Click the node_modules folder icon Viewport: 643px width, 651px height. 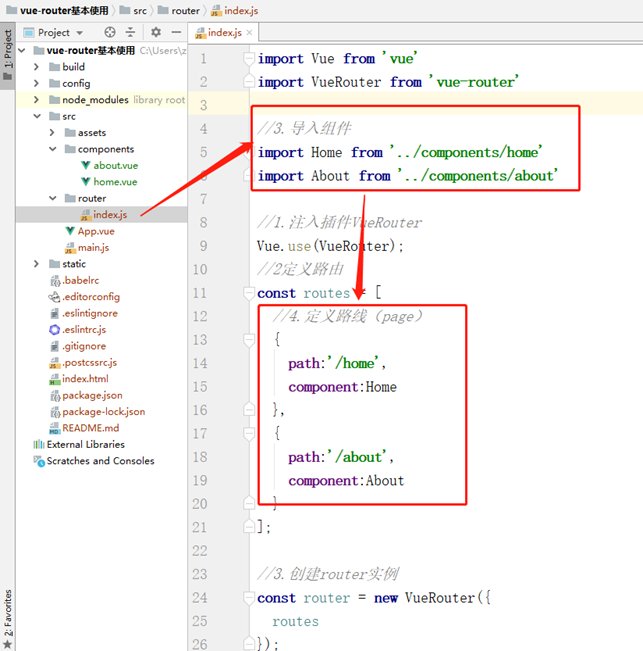54,100
